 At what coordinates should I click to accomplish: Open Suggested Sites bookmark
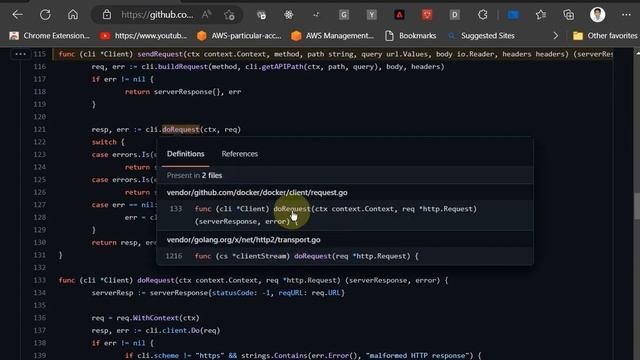481,36
